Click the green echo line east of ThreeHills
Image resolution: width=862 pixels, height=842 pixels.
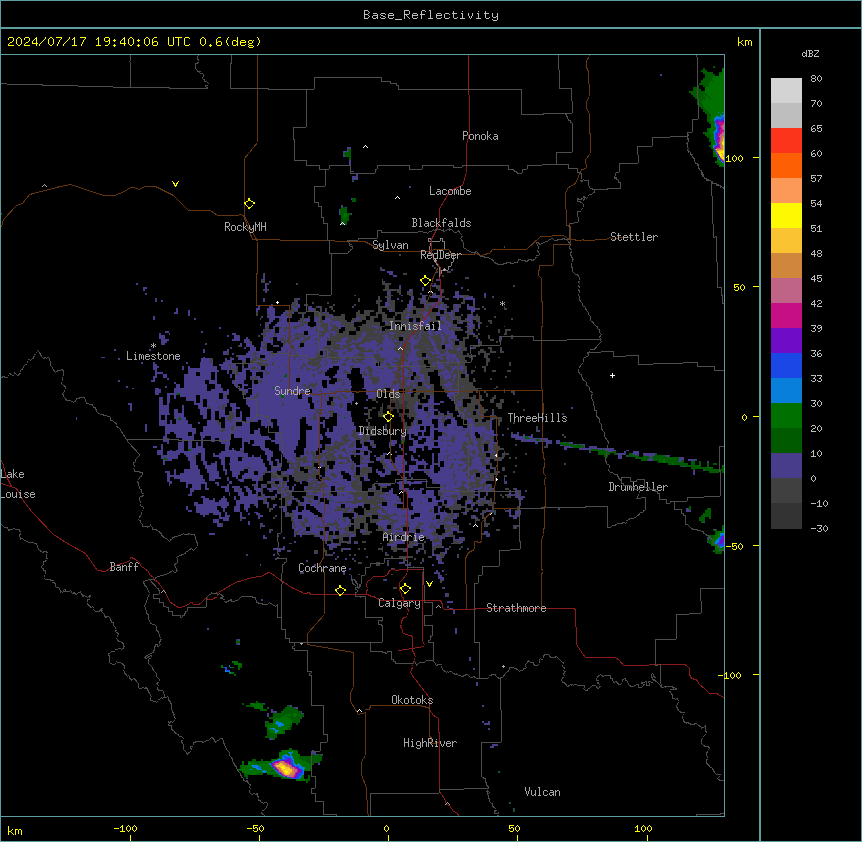pyautogui.click(x=616, y=452)
